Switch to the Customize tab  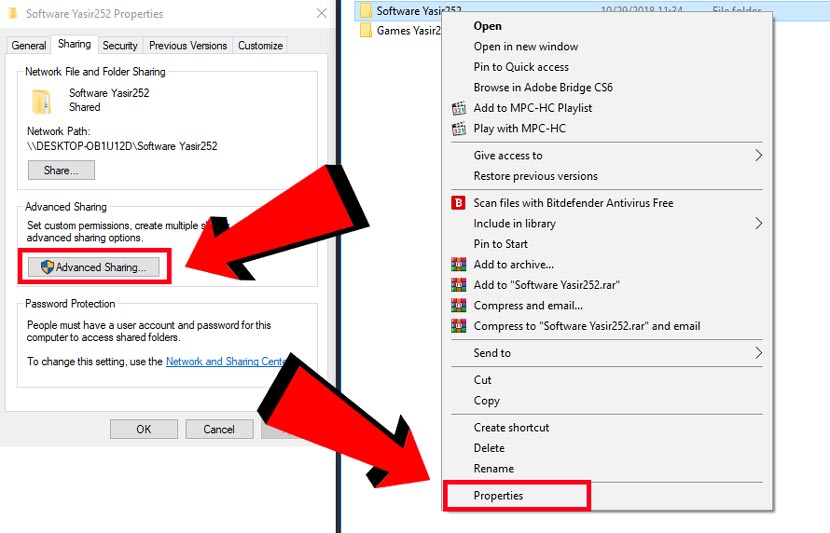click(260, 46)
